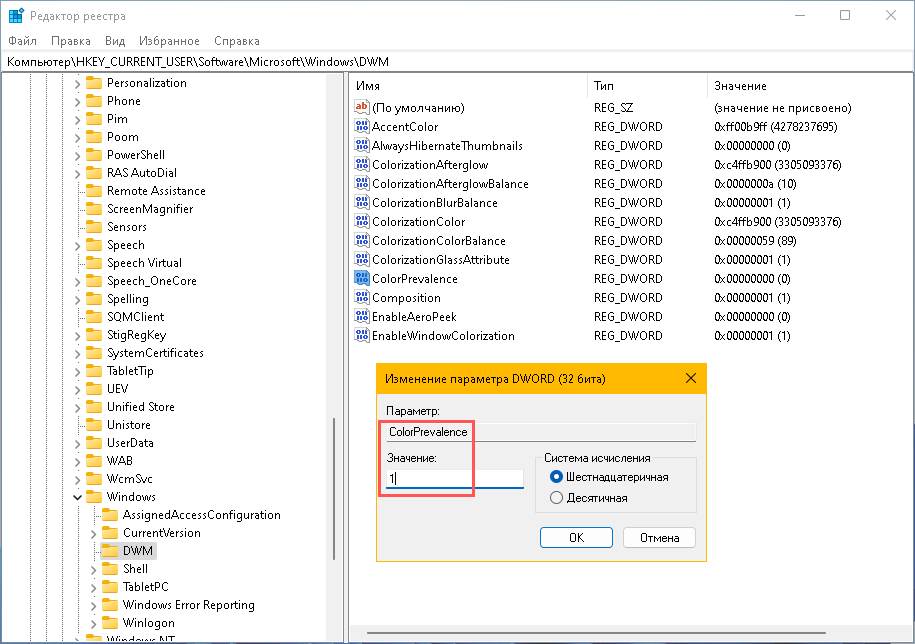Click the Значение input field
Image resolution: width=915 pixels, height=644 pixels.
[455, 479]
